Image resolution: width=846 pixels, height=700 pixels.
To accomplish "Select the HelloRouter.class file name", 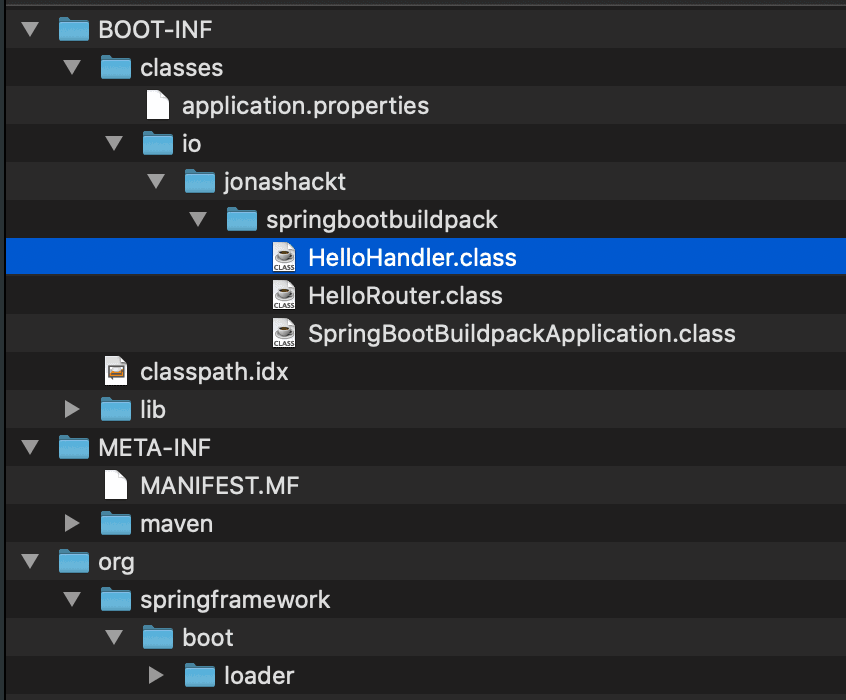I will click(x=405, y=296).
